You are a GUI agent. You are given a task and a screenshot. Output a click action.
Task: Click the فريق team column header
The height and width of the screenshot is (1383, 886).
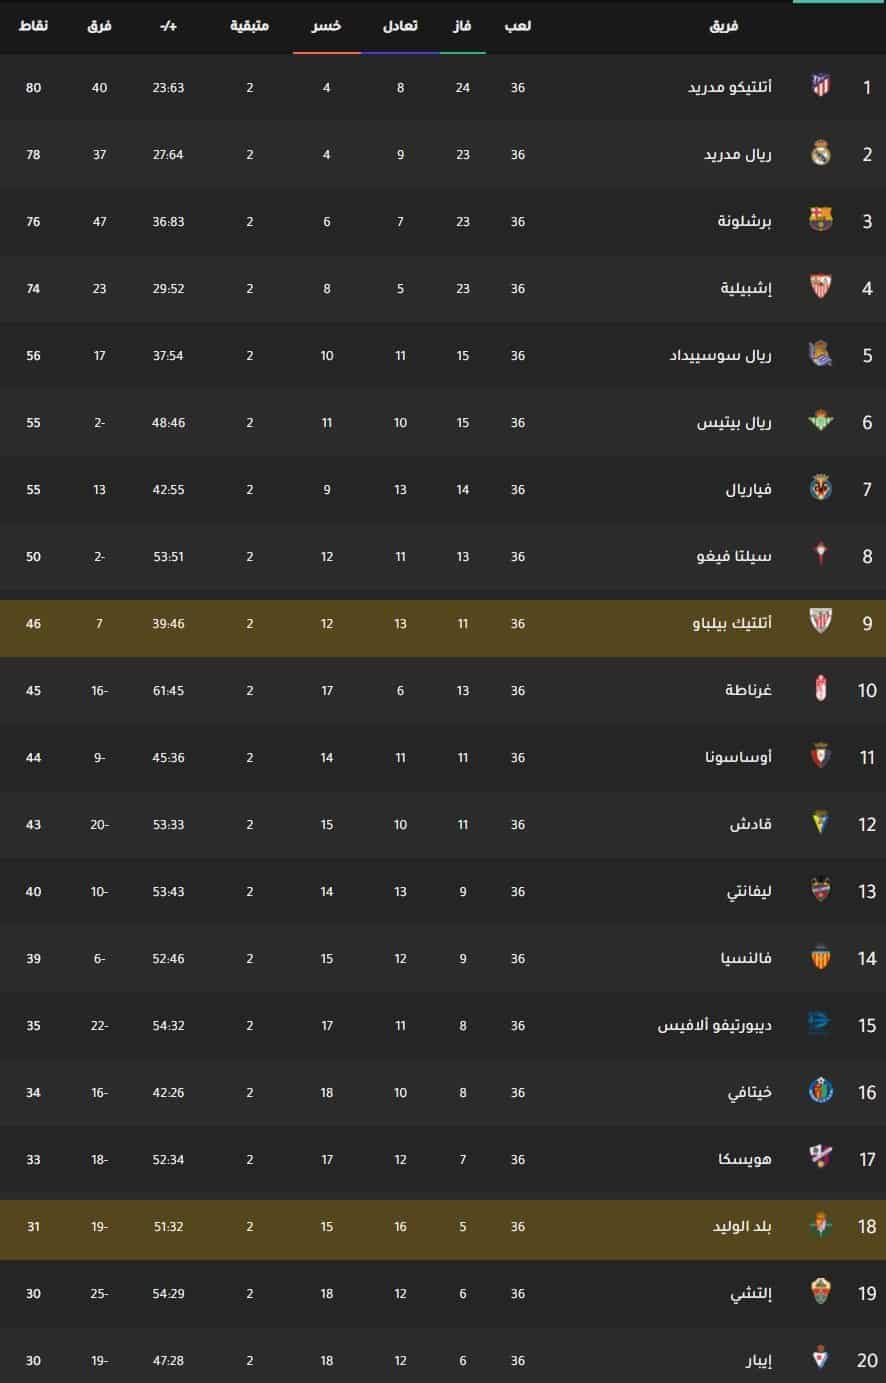724,25
